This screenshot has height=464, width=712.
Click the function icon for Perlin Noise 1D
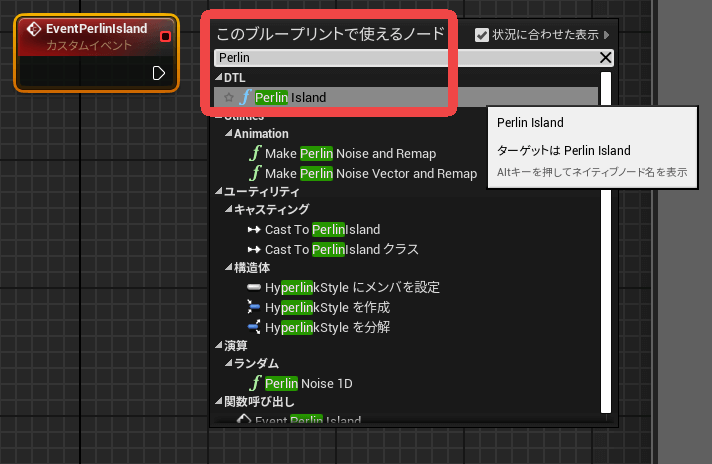(x=256, y=383)
